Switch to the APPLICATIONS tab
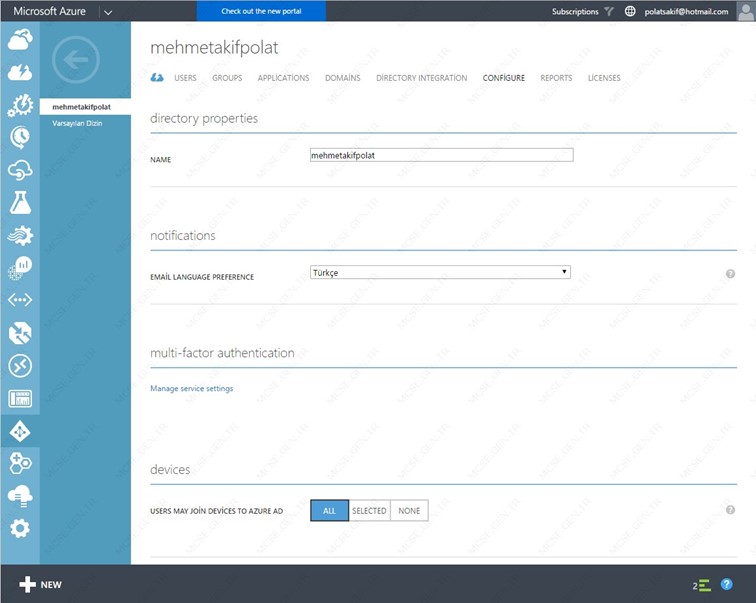The image size is (756, 603). click(x=284, y=78)
